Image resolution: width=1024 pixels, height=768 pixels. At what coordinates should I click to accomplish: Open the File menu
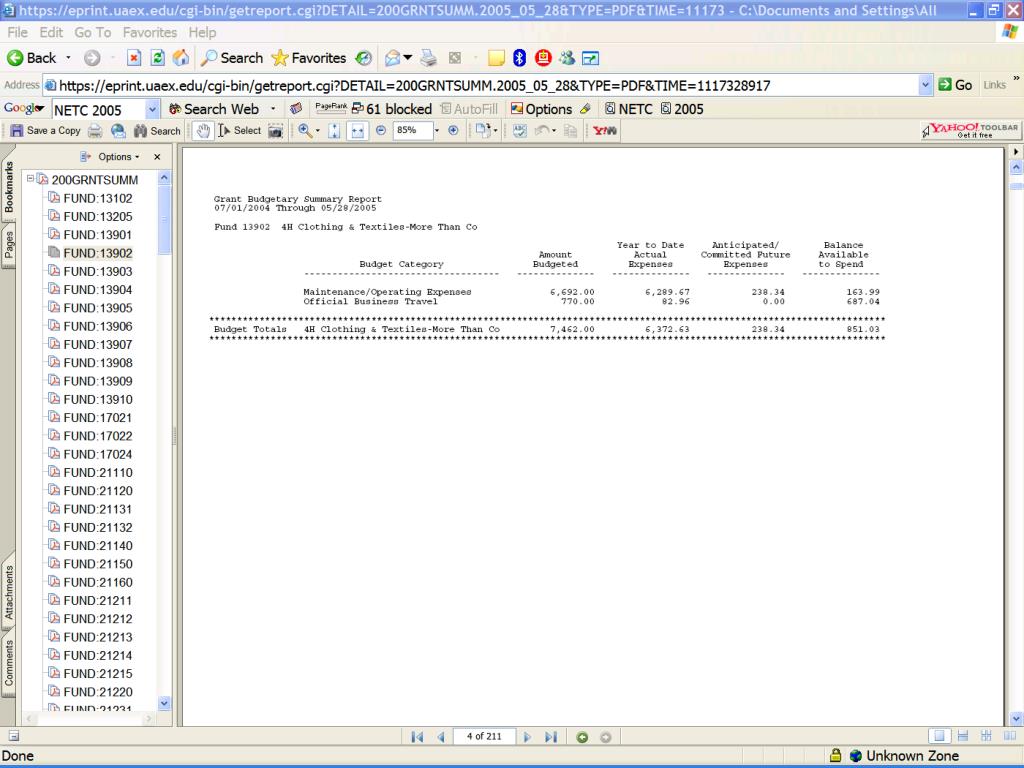click(x=17, y=32)
